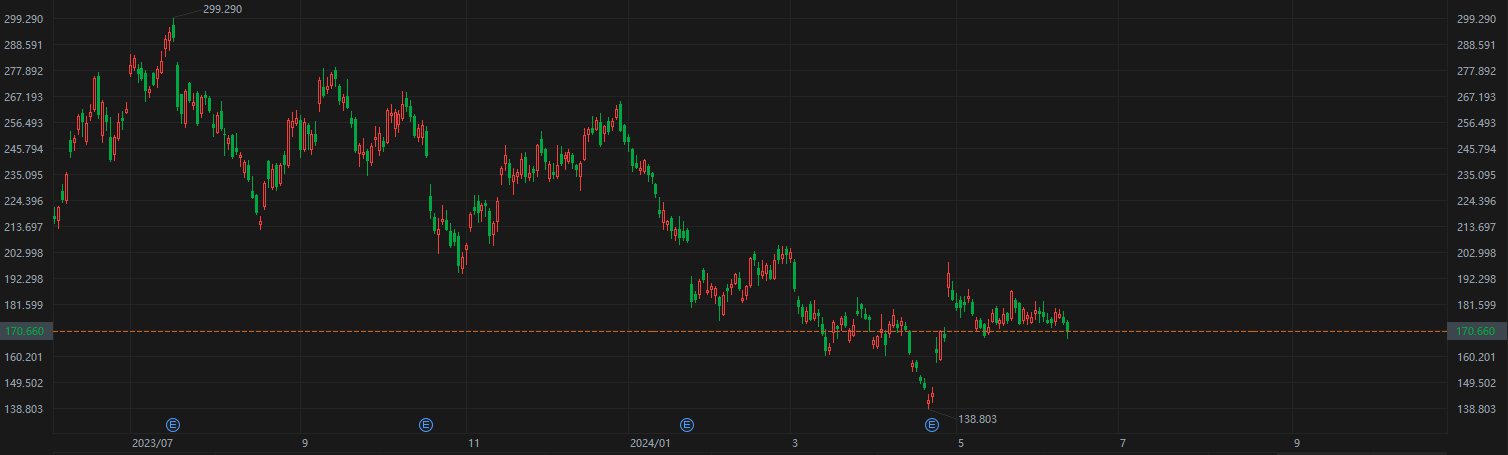Screen dimensions: 1508x455
Task: Click the 138.803 low price annotation
Action: pyautogui.click(x=977, y=419)
